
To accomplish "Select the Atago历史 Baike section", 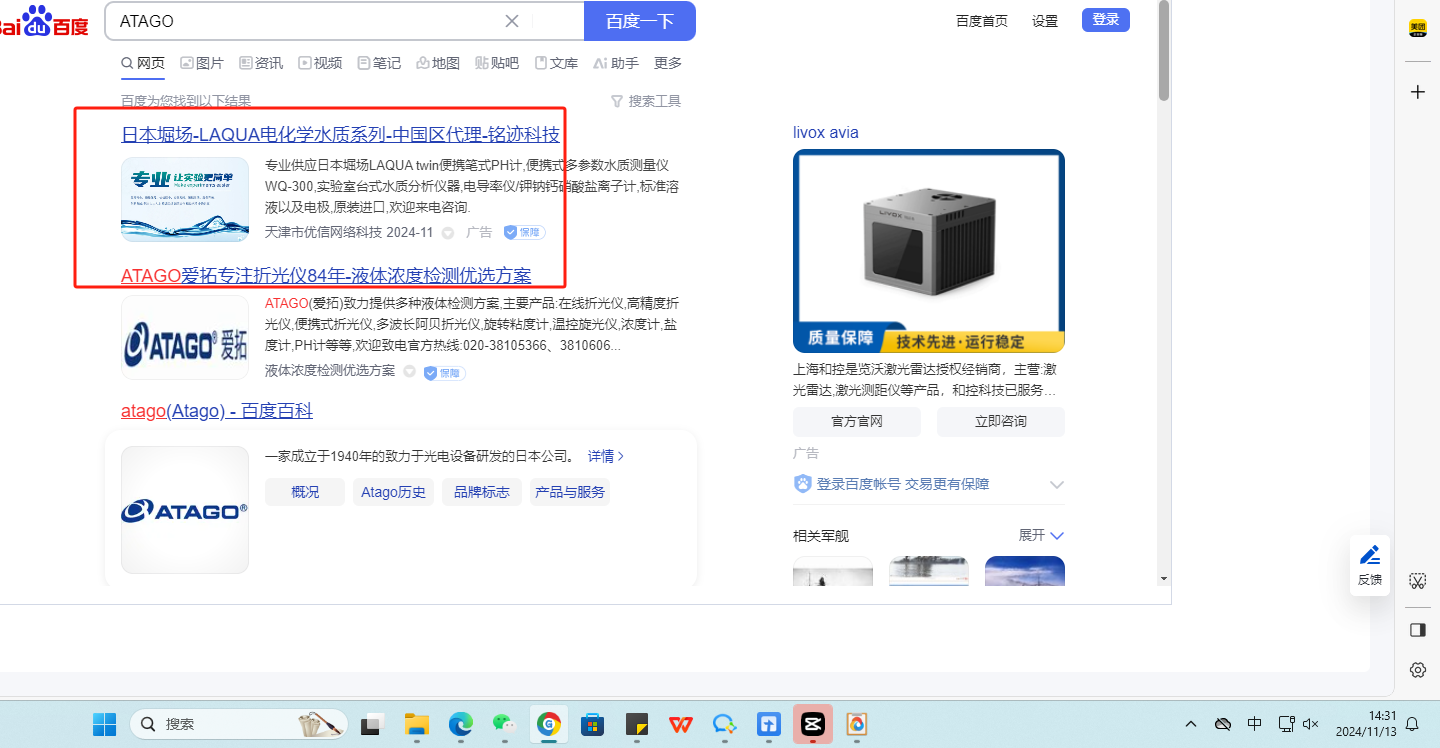I will tap(393, 492).
